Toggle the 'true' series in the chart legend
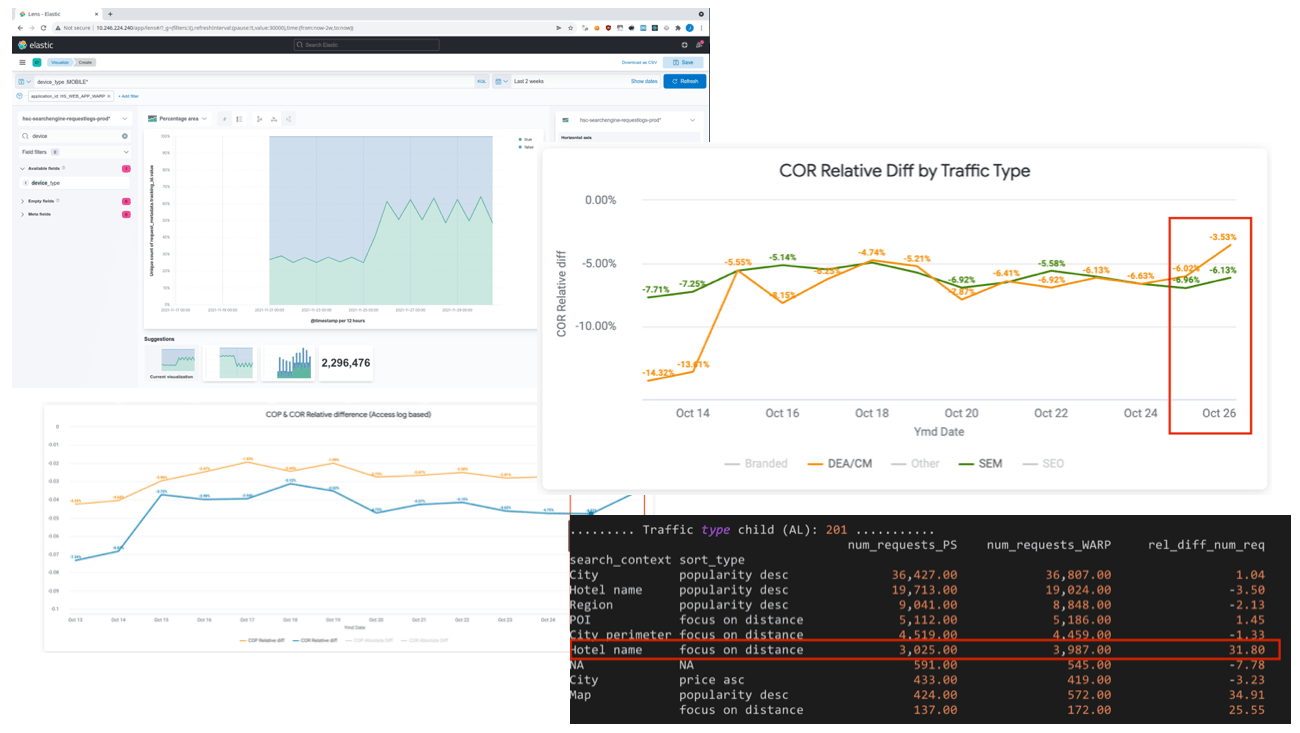This screenshot has width=1300, height=733. tap(527, 139)
